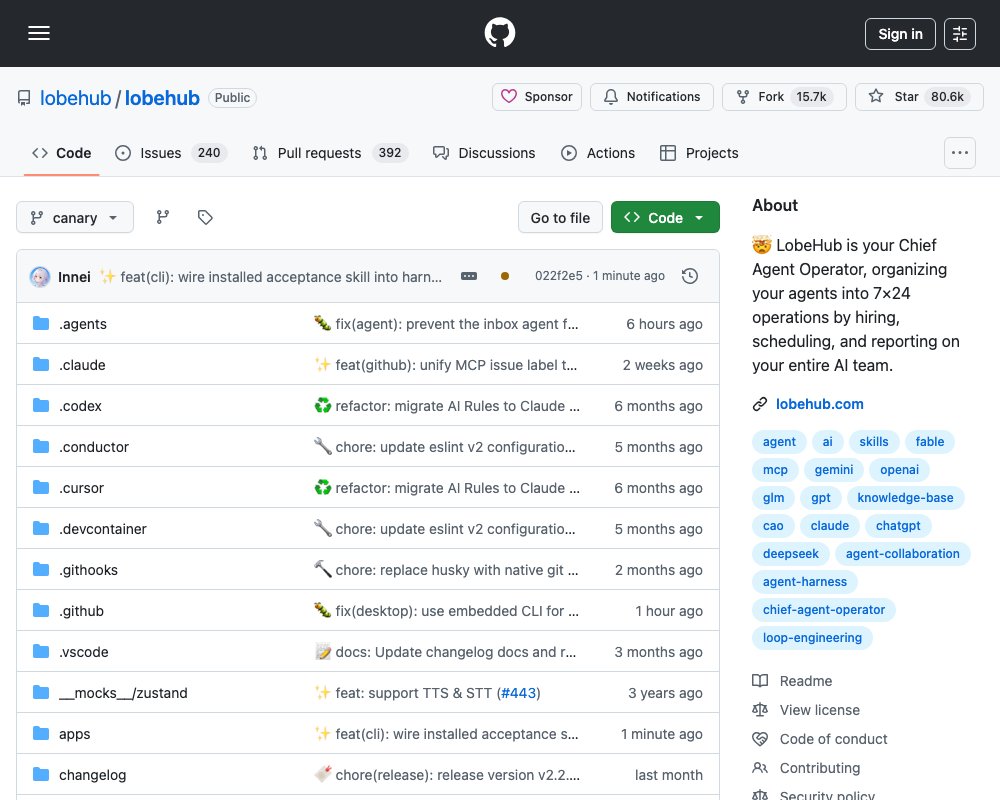Switch to the Issues tab
The image size is (1000, 800).
[x=170, y=153]
